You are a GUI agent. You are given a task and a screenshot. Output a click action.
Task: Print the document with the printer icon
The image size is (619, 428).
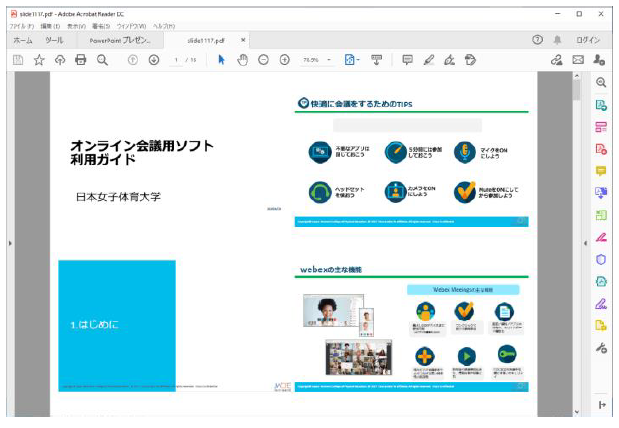(x=81, y=60)
